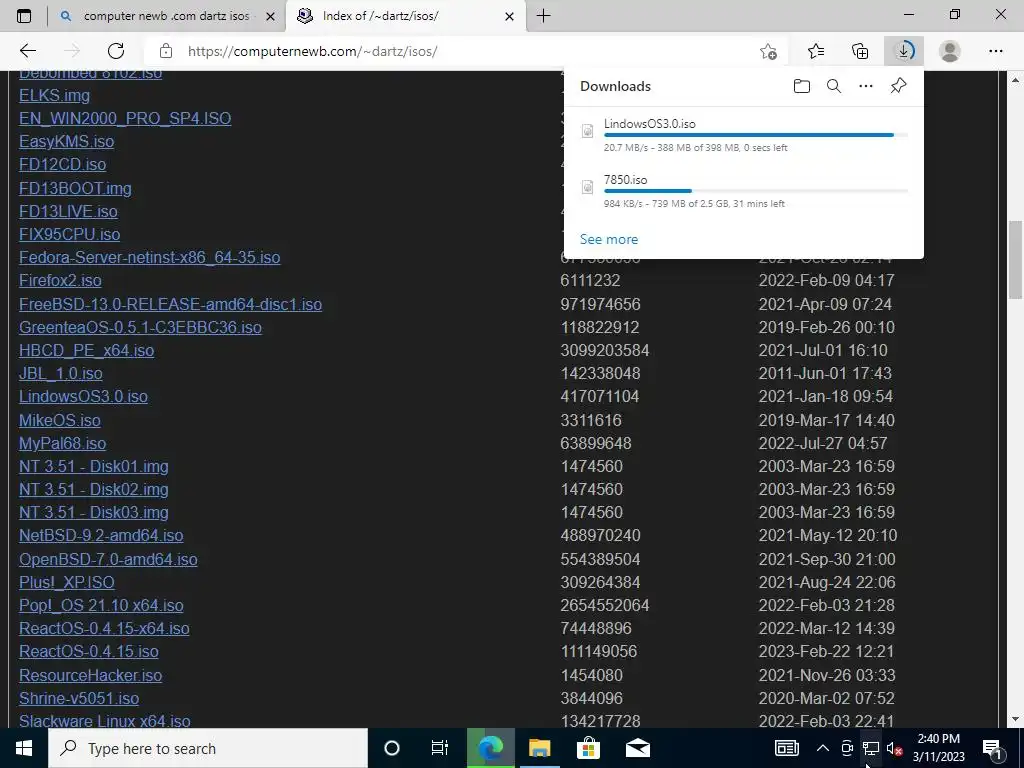Viewport: 1024px width, 768px height.
Task: Open the Favorites list
Action: (816, 51)
